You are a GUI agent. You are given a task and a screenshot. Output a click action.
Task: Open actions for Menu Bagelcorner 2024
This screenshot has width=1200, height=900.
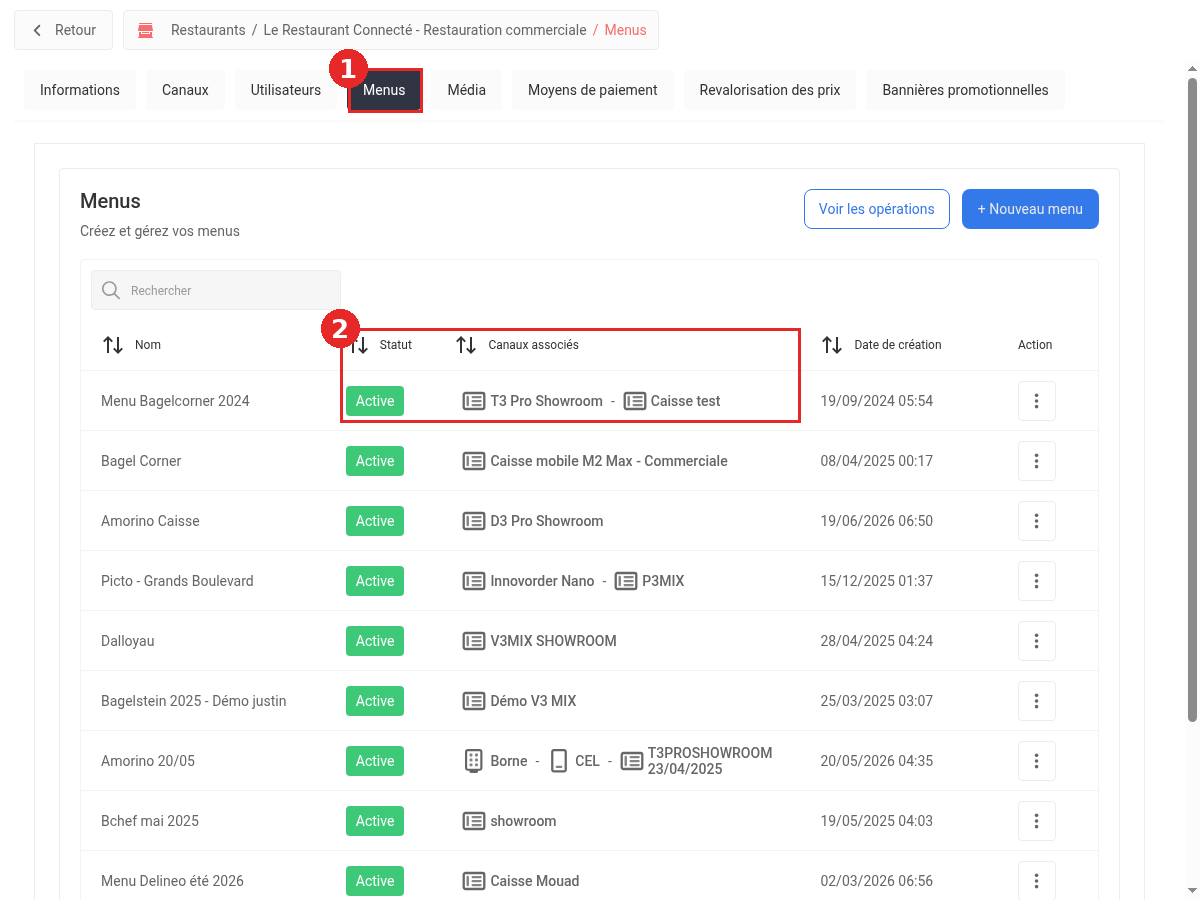1037,401
